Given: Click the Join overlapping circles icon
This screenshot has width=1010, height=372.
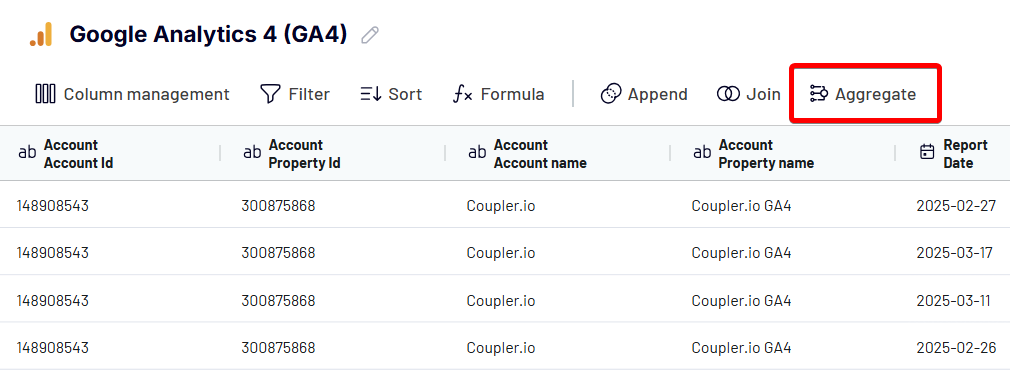Looking at the screenshot, I should (x=728, y=94).
